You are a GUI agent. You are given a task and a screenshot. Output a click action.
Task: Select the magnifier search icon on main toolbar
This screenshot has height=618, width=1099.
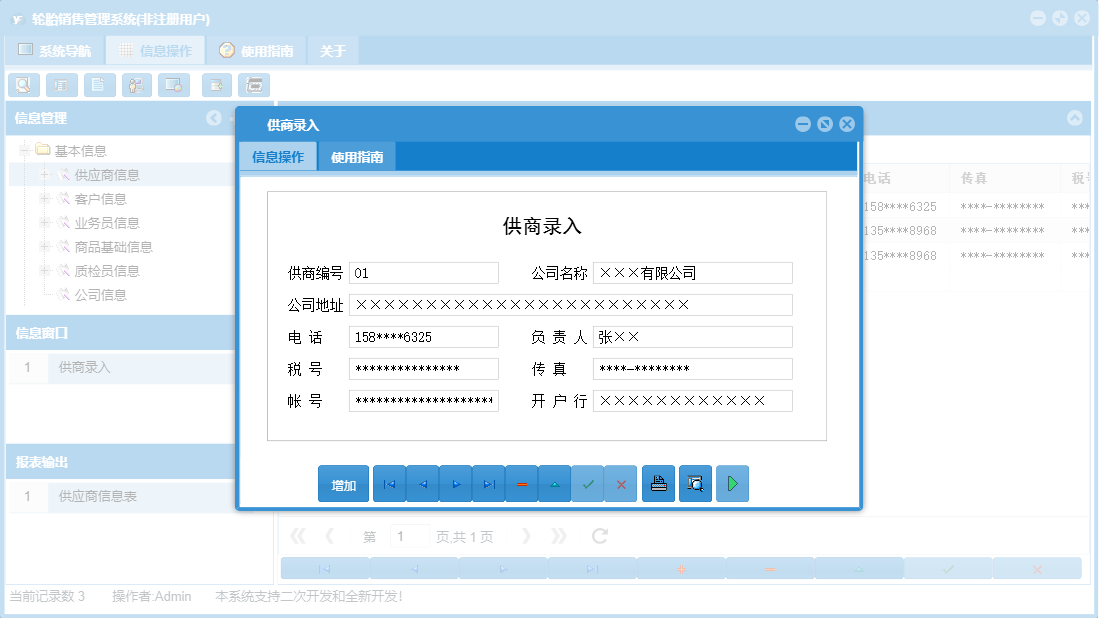(x=23, y=85)
